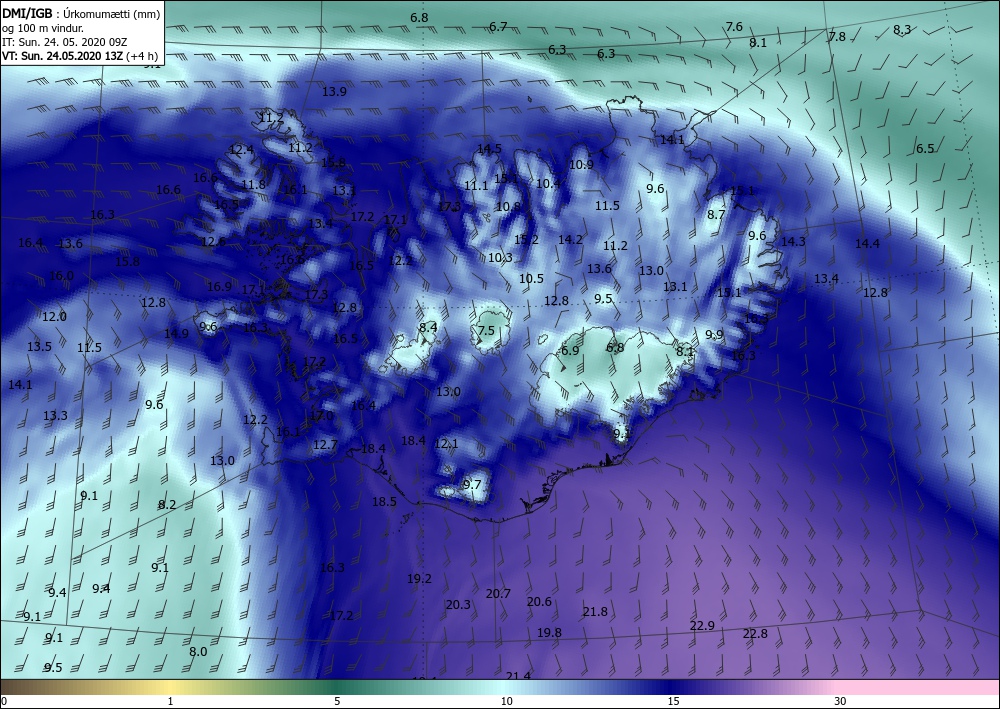Click the 'VT: Sun. 24.05.2020 13Z' valid time
The width and height of the screenshot is (1000, 709).
(x=62, y=55)
